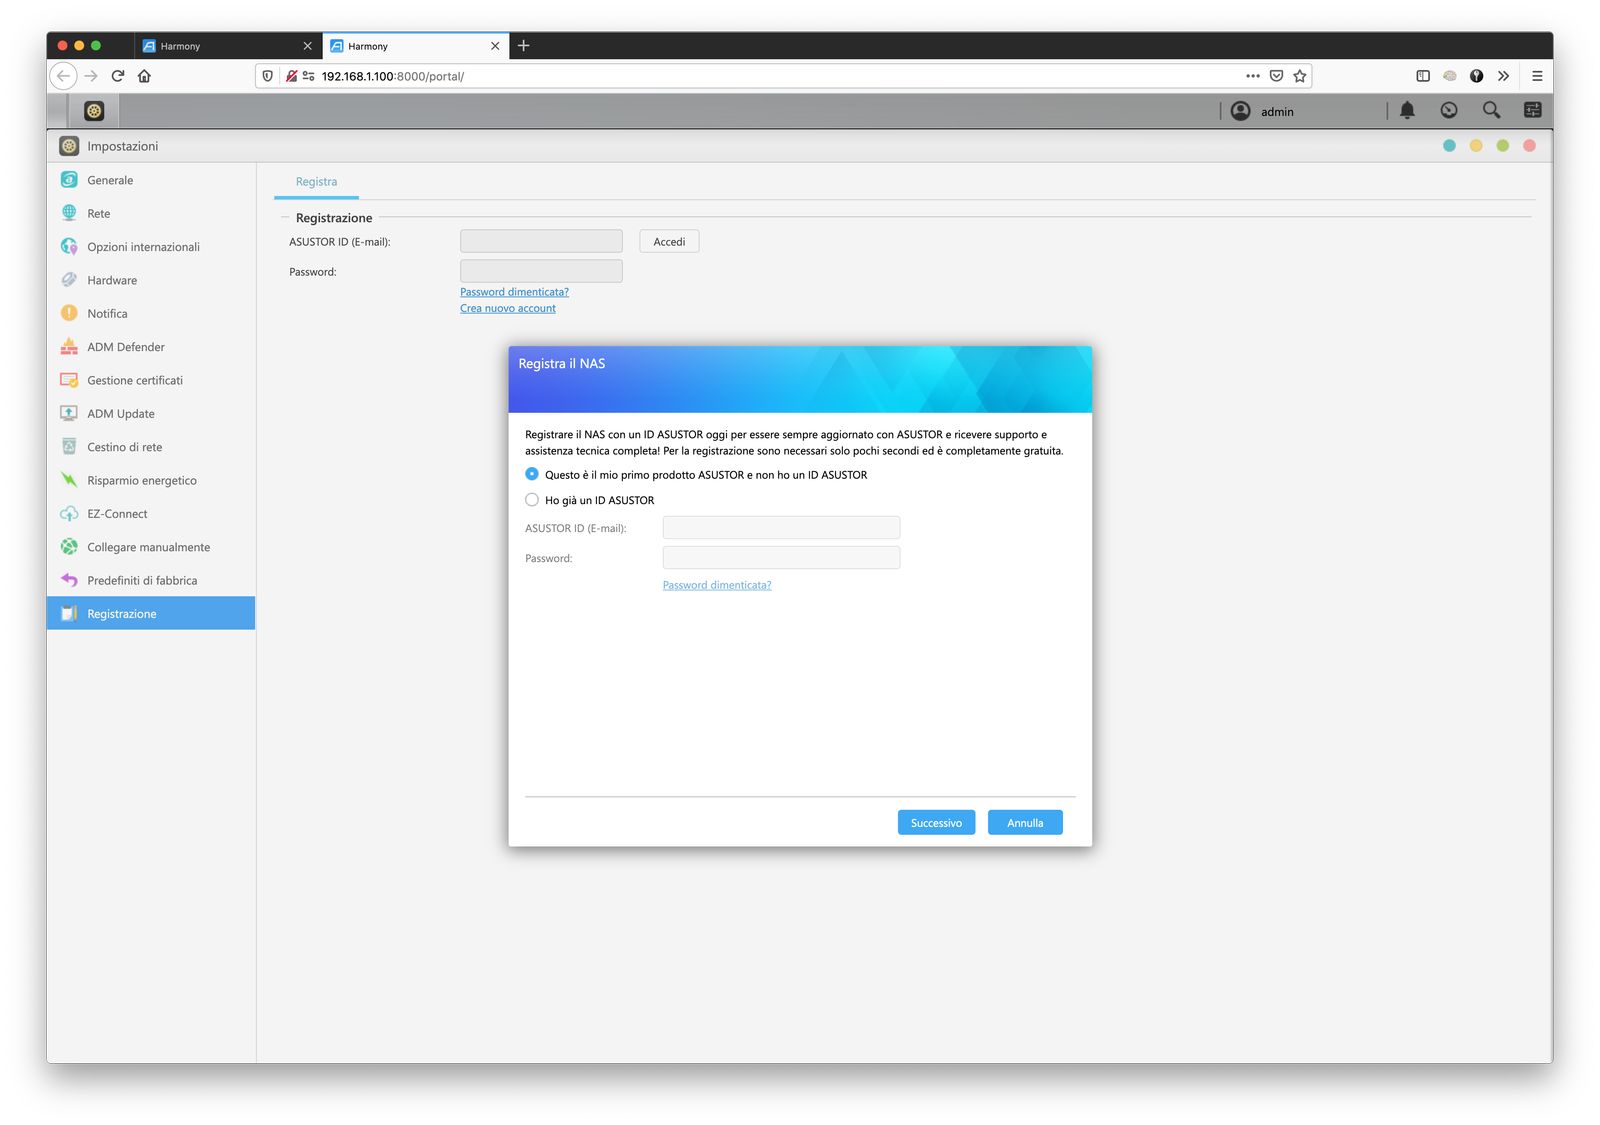Open 'Password dimenticata?' link under Registrazione
The image size is (1600, 1125).
tap(514, 292)
